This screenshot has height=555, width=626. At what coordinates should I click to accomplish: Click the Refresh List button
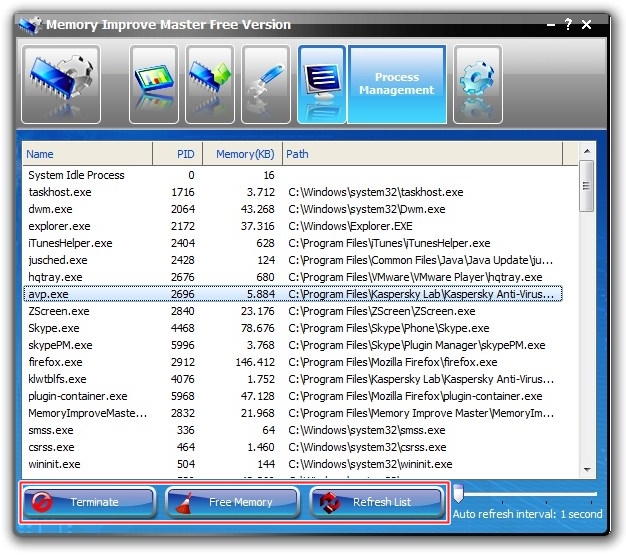(377, 502)
